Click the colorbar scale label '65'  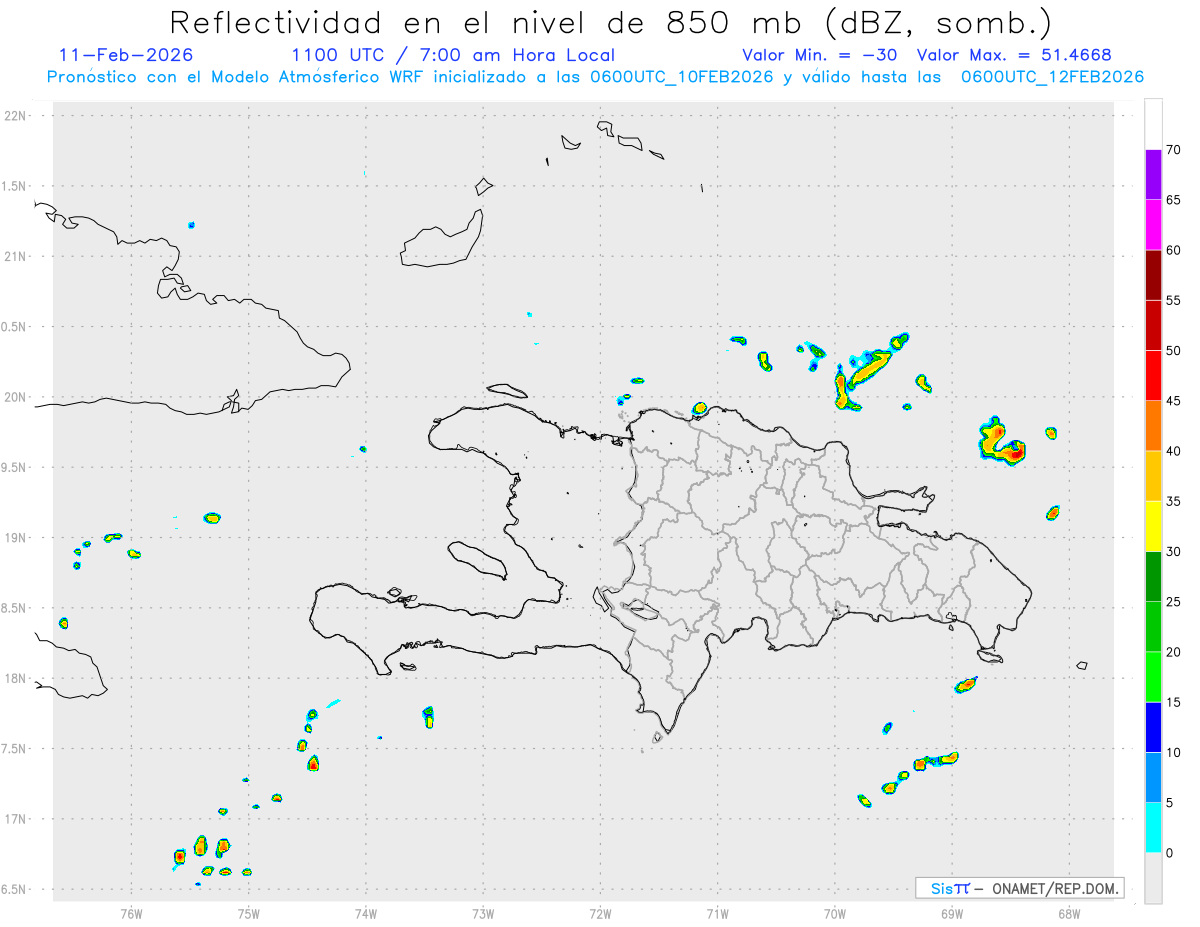pyautogui.click(x=1174, y=200)
